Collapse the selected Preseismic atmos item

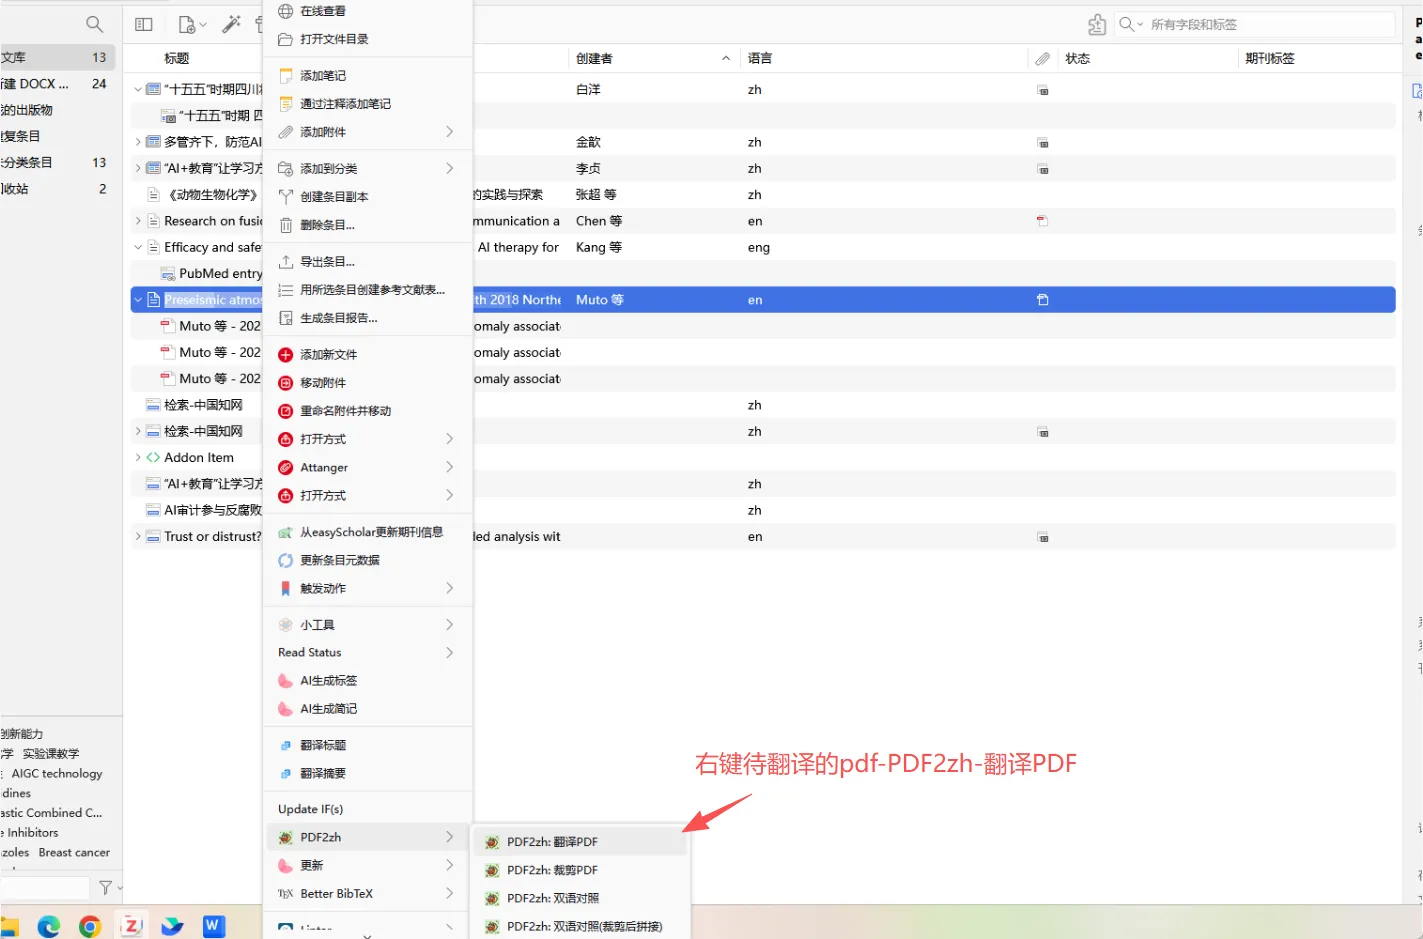(138, 300)
